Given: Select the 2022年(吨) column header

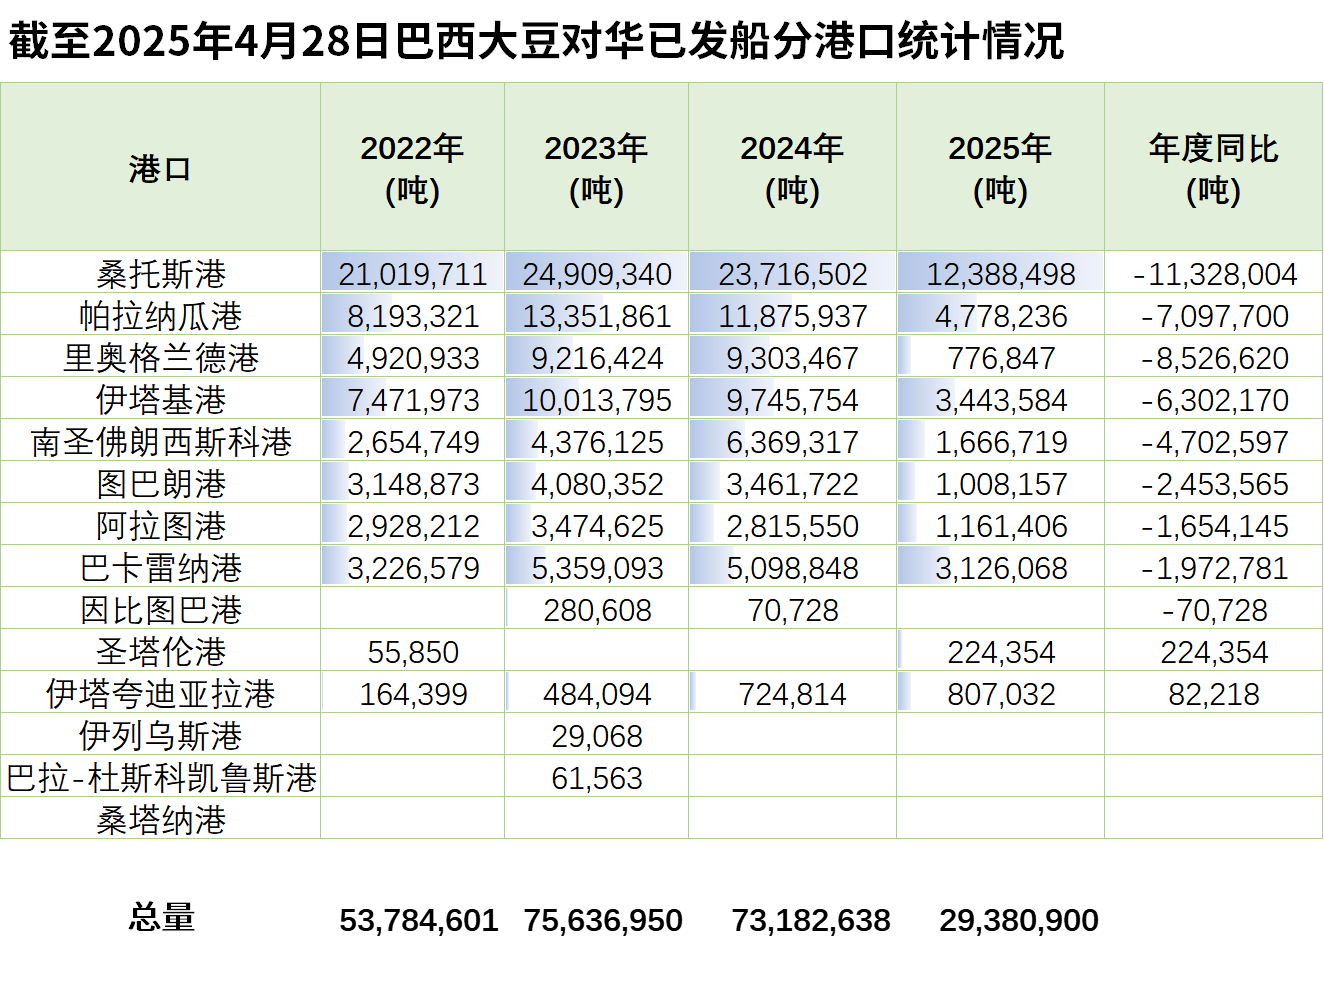Looking at the screenshot, I should [412, 168].
